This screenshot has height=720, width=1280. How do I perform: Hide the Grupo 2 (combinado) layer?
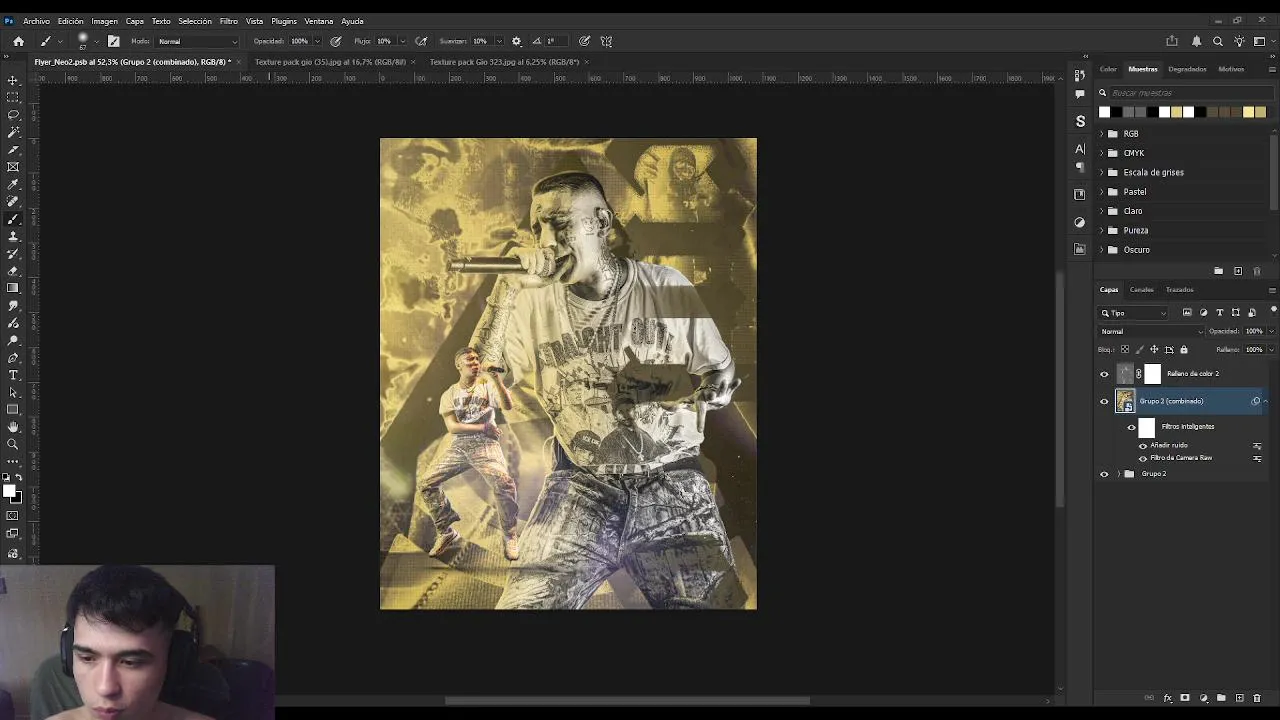click(1104, 401)
